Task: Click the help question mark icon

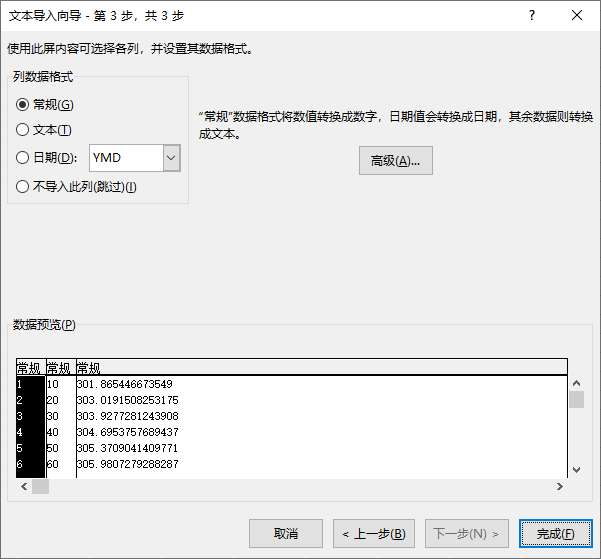Action: click(532, 15)
